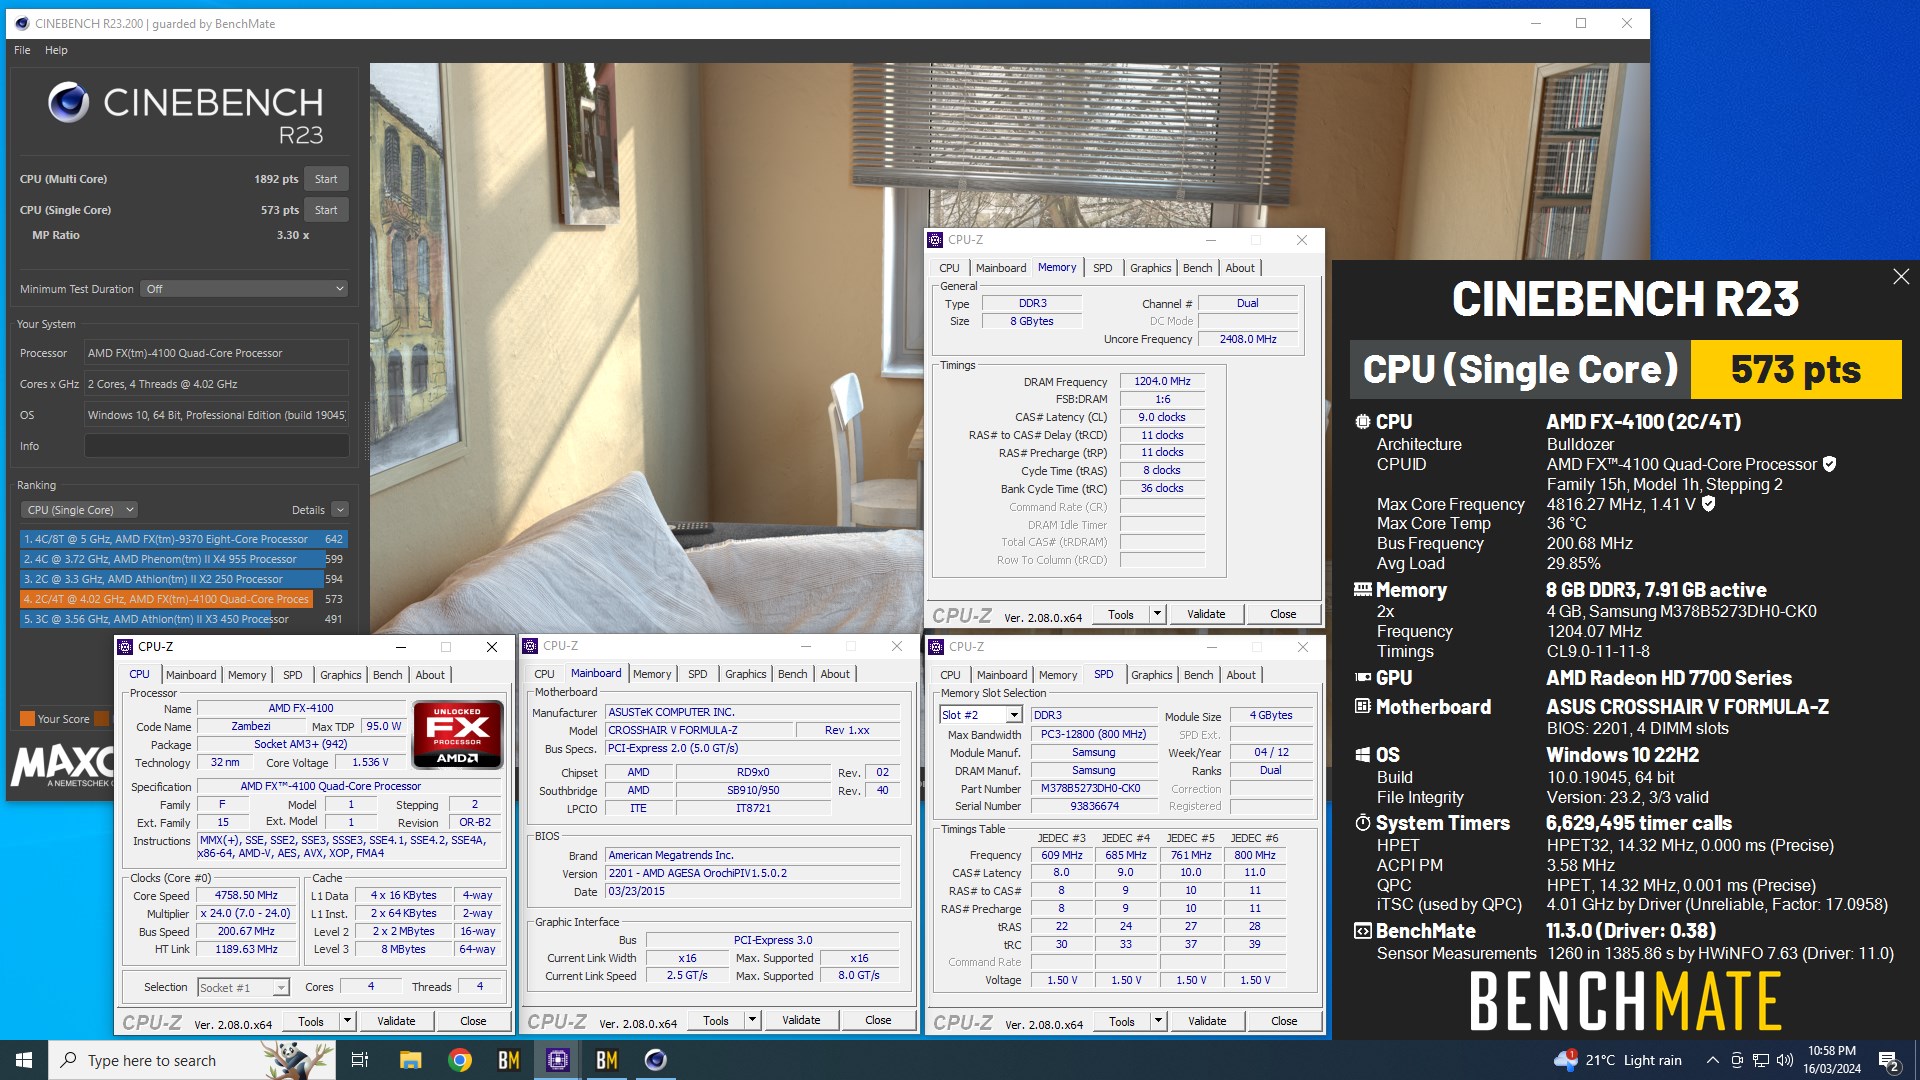Select ranking row Athlon II X3 450 Processor

183,619
